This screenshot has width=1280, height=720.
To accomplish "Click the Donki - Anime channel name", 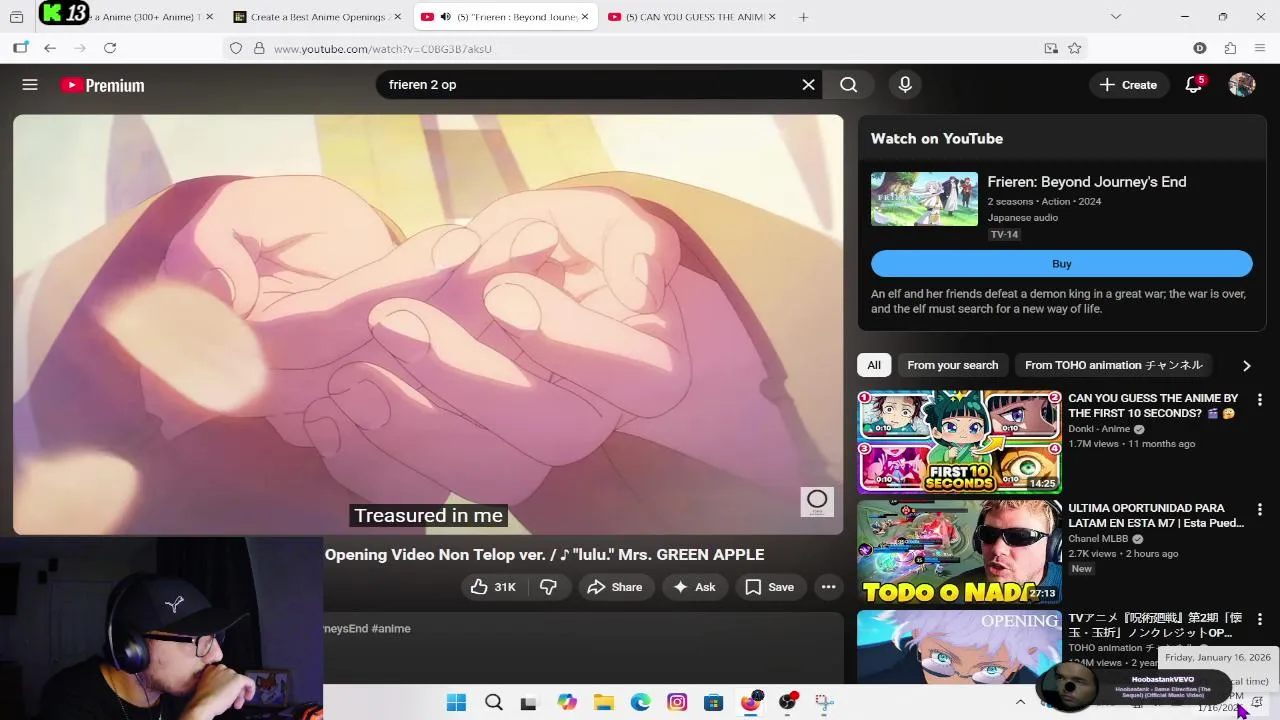I will point(1099,429).
